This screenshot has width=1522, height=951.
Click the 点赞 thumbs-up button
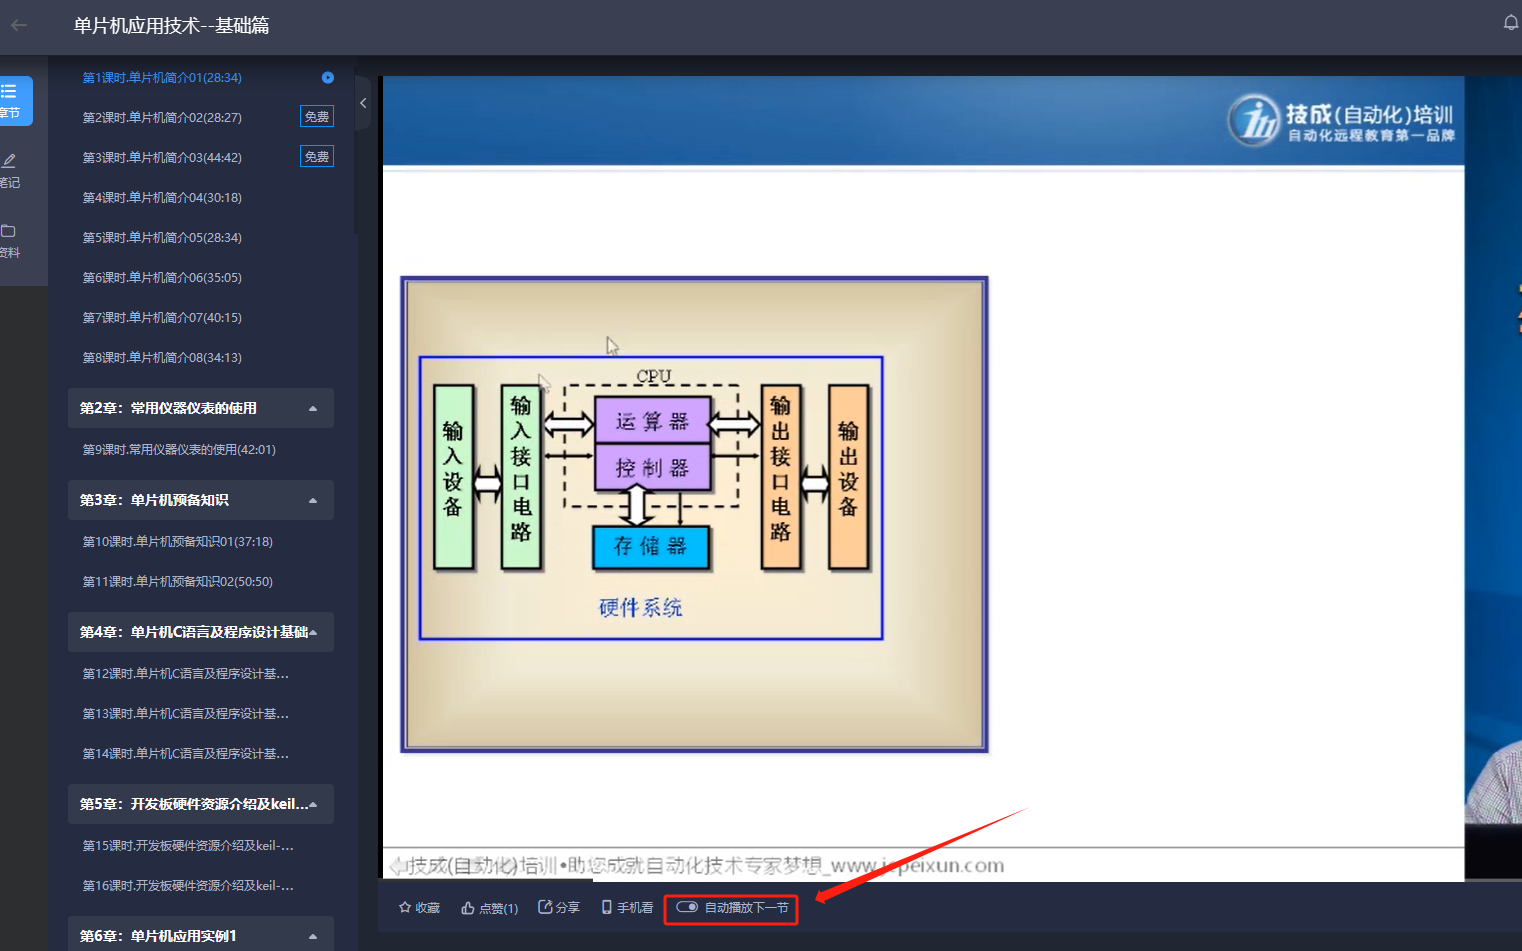pos(489,908)
